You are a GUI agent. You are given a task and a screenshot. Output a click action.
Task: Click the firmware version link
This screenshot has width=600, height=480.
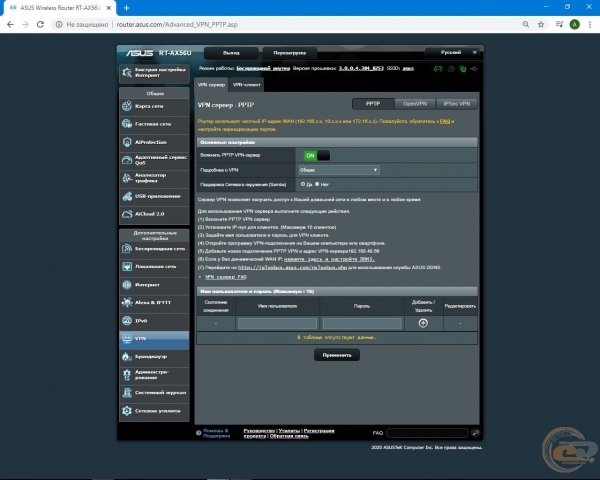click(x=361, y=69)
